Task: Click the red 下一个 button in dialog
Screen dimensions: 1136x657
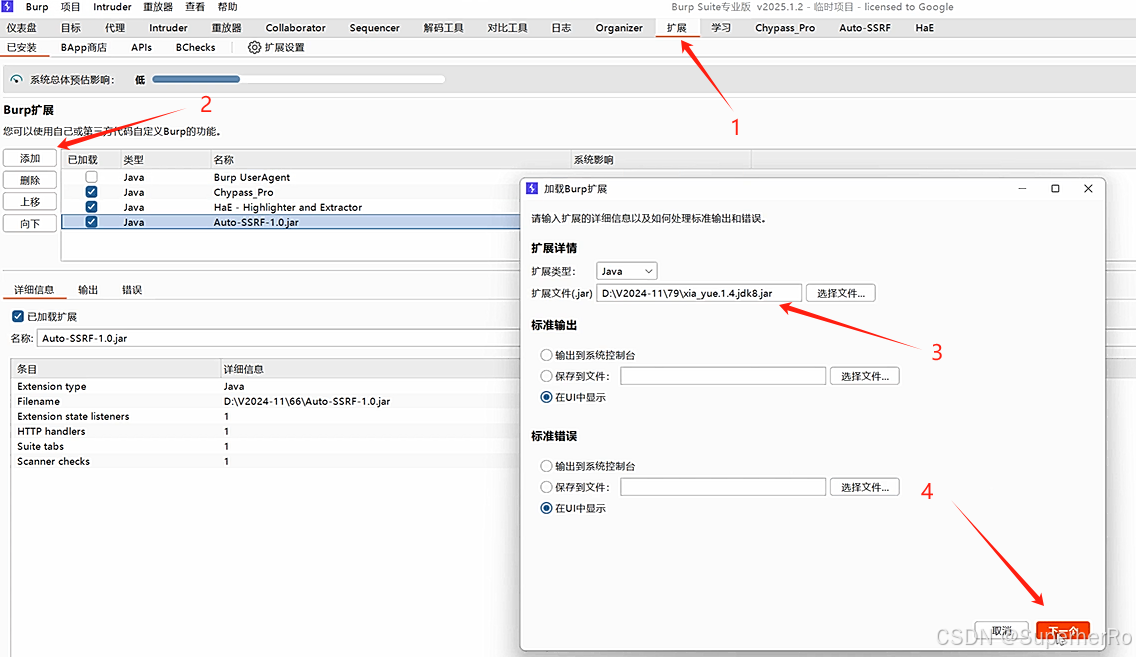Action: 1063,631
